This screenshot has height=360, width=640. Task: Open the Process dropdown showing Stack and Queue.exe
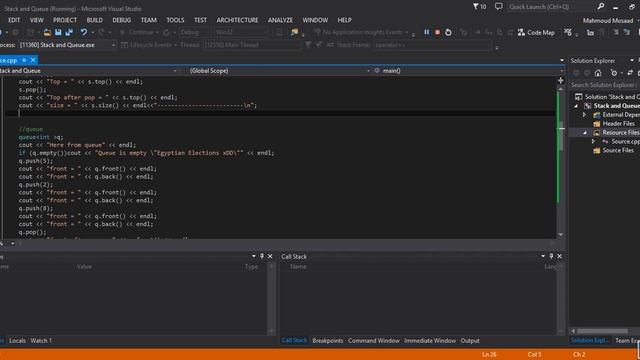click(x=67, y=45)
